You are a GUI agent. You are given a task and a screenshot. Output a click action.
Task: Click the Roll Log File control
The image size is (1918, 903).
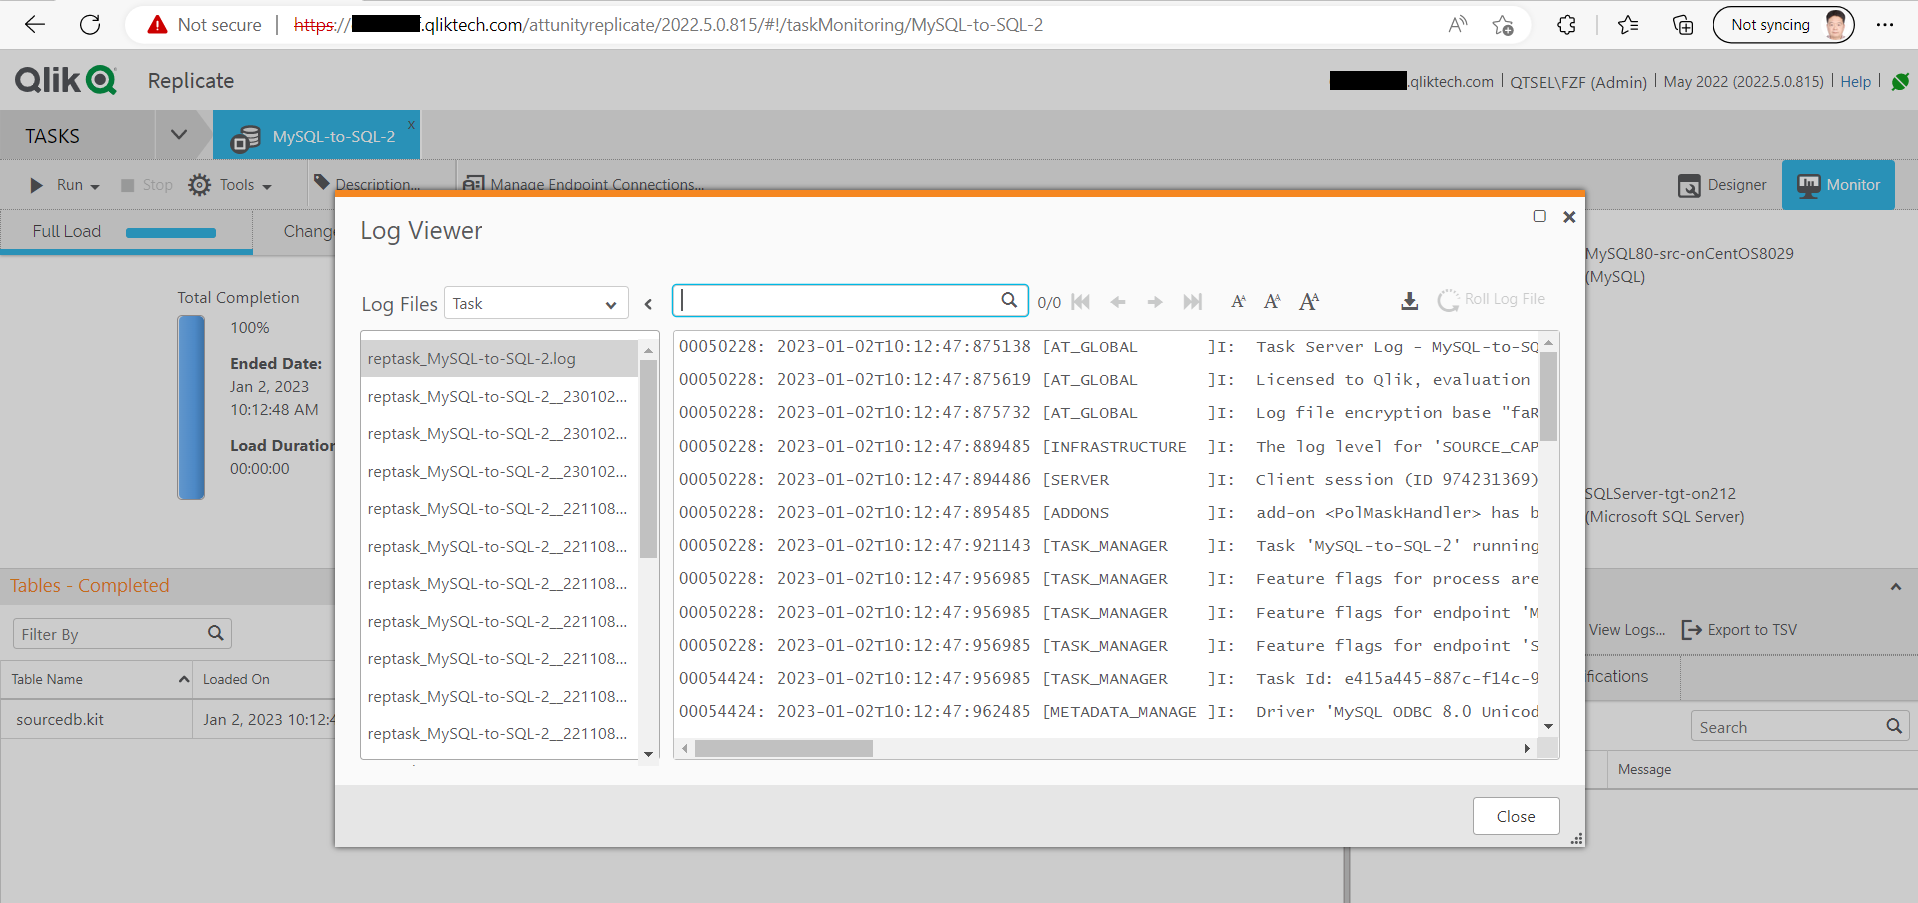point(1492,299)
